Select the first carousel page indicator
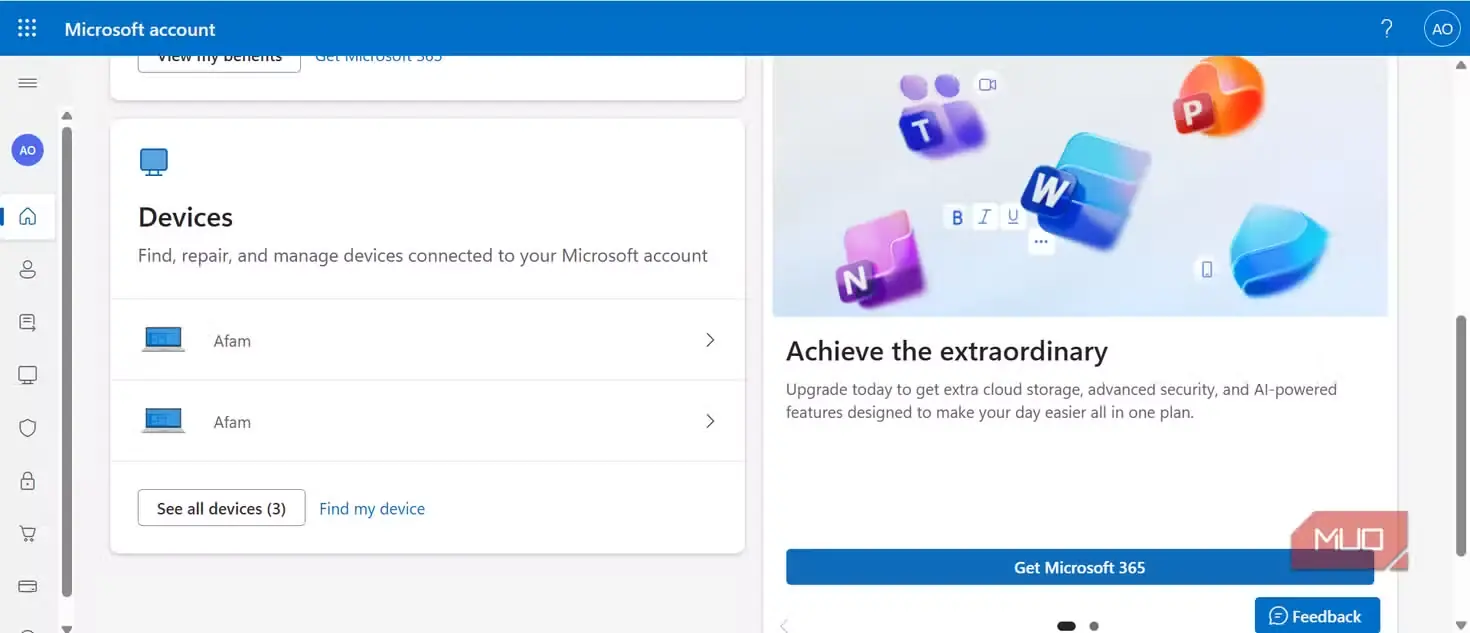The width and height of the screenshot is (1470, 633). tap(1066, 626)
